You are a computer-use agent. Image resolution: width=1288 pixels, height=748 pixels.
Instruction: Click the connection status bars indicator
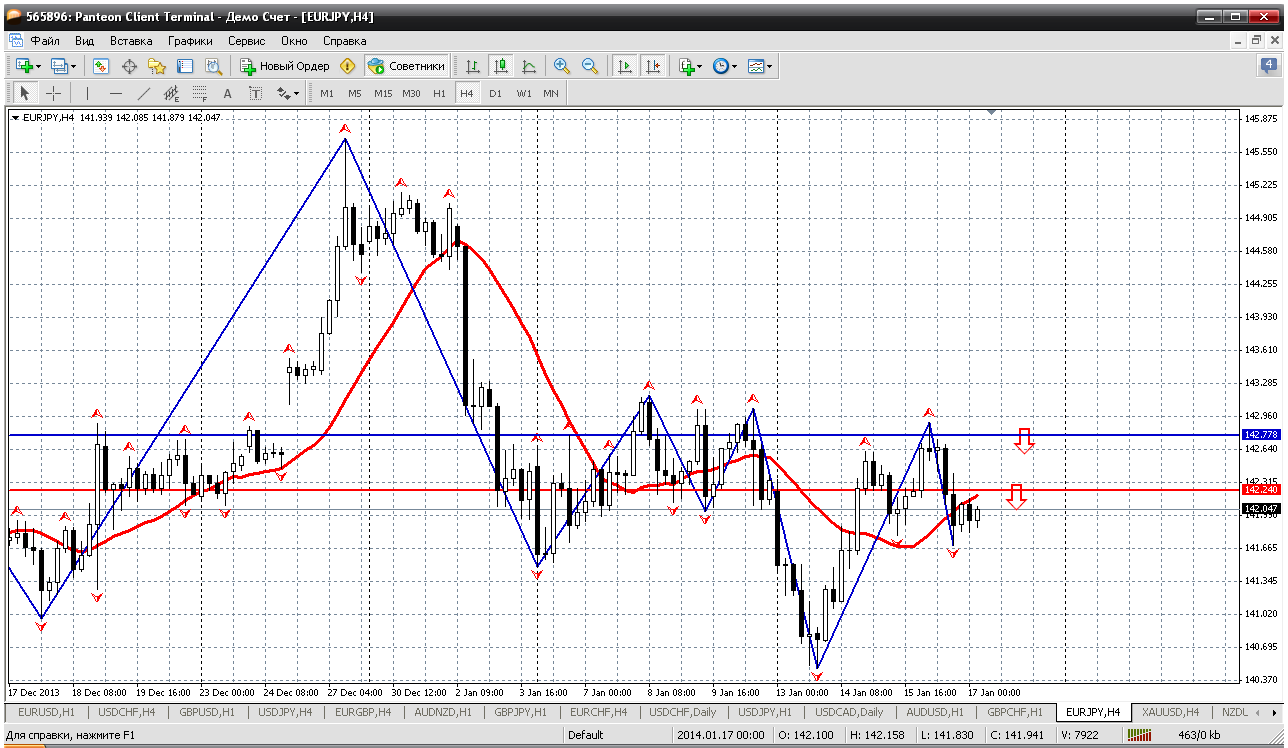coord(1138,735)
